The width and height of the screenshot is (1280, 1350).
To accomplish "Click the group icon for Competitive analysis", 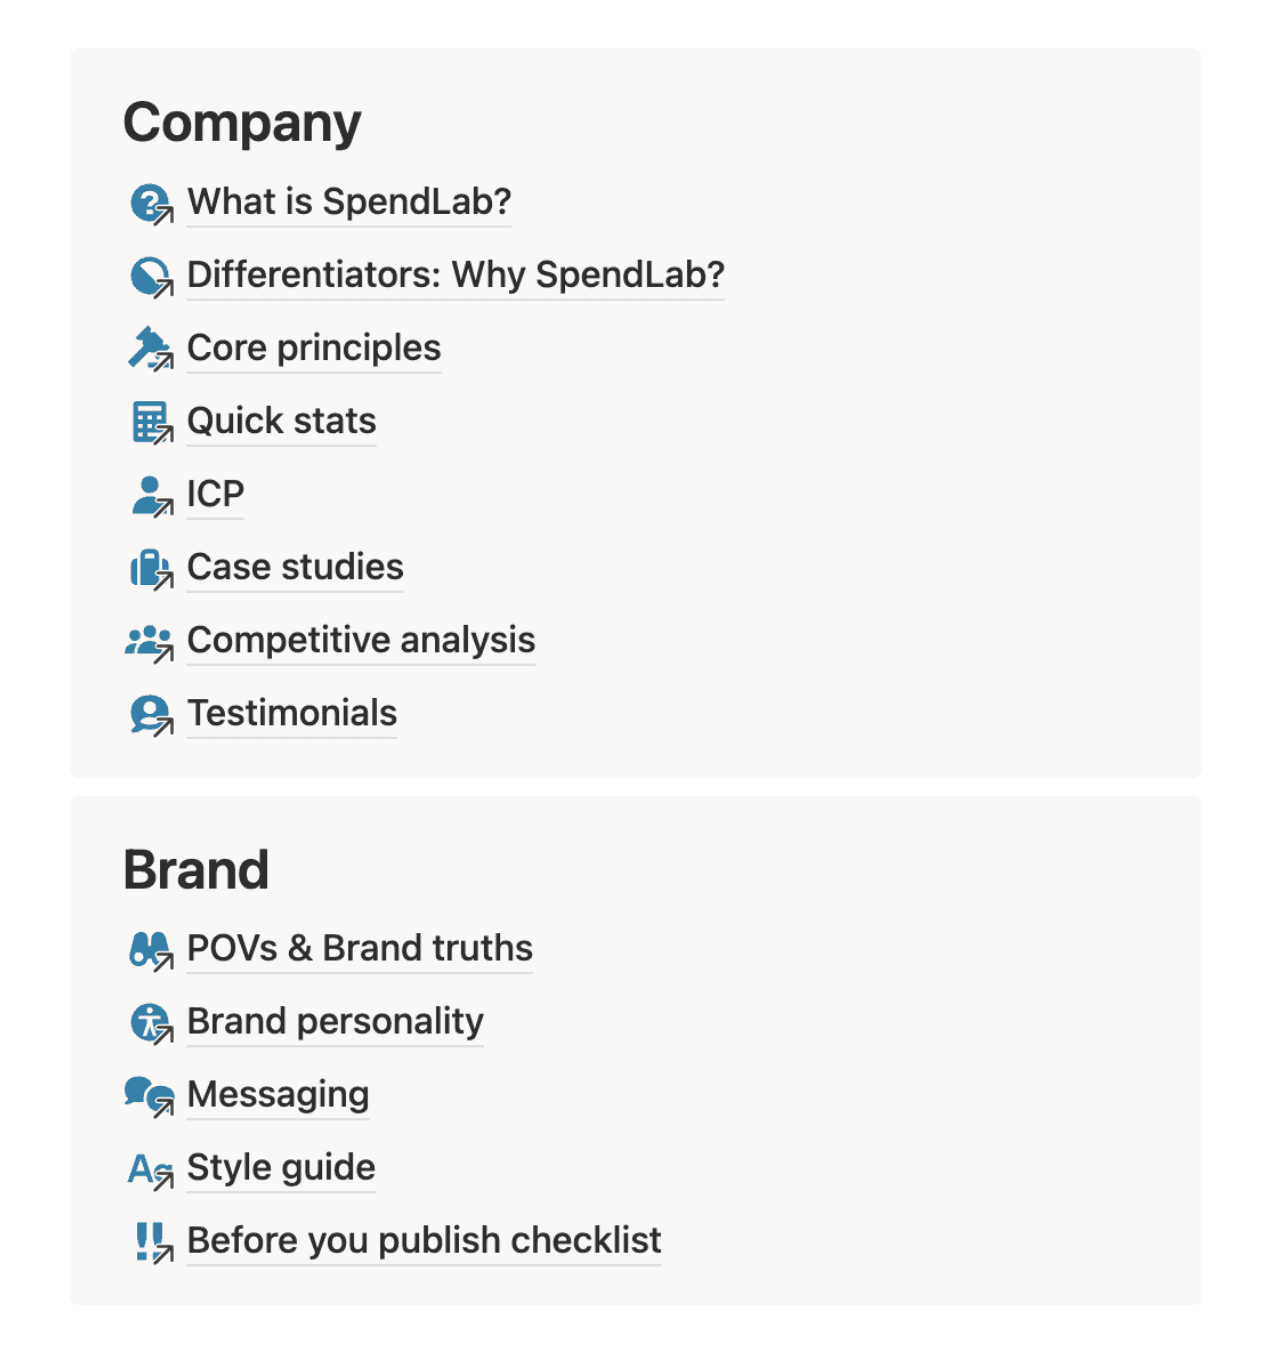I will tap(149, 641).
